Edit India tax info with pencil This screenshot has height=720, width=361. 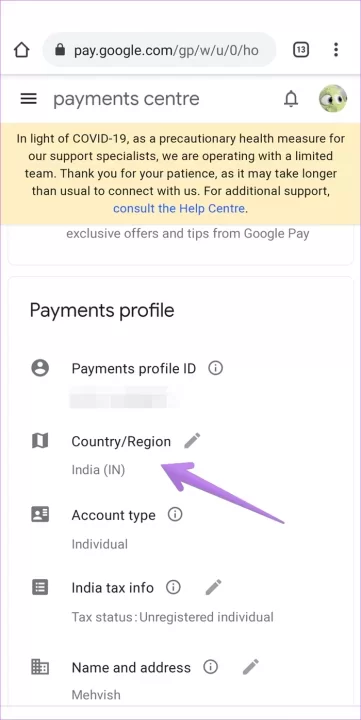213,587
